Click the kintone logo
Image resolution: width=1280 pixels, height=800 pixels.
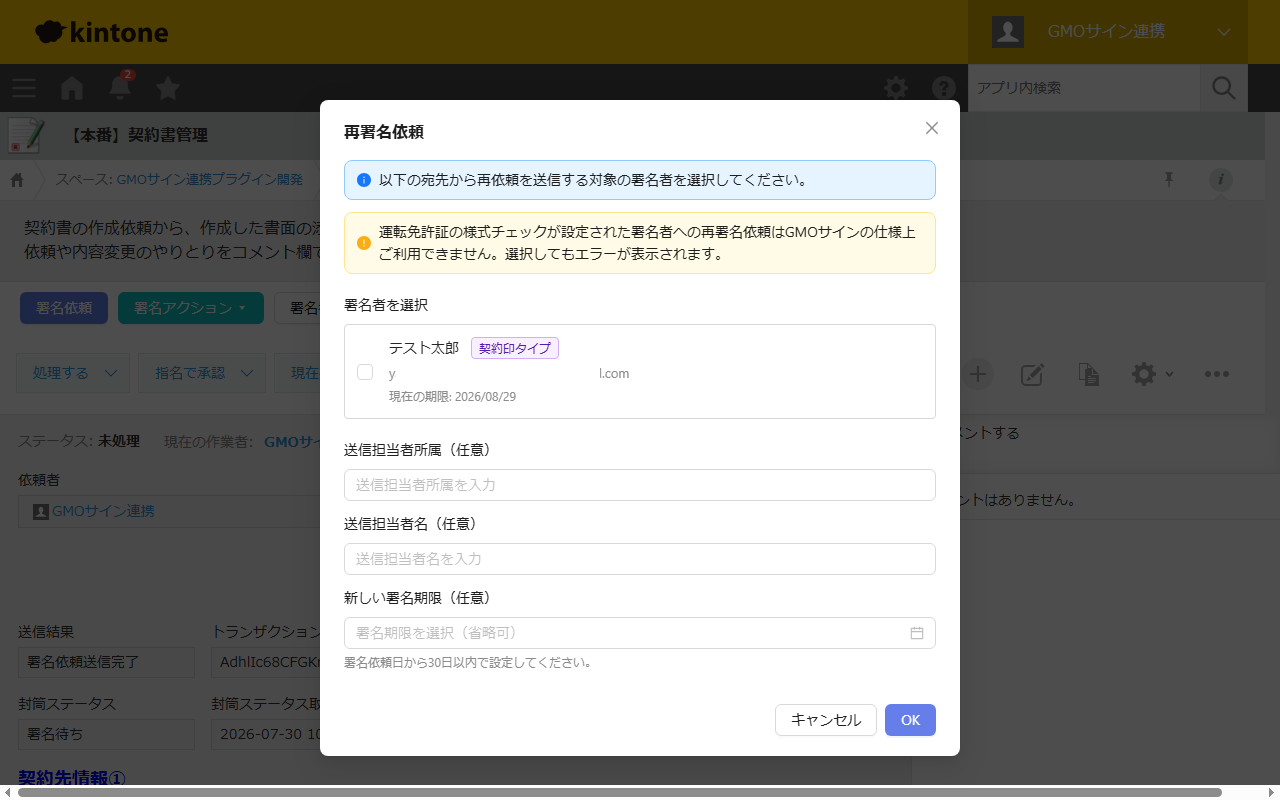pos(101,32)
